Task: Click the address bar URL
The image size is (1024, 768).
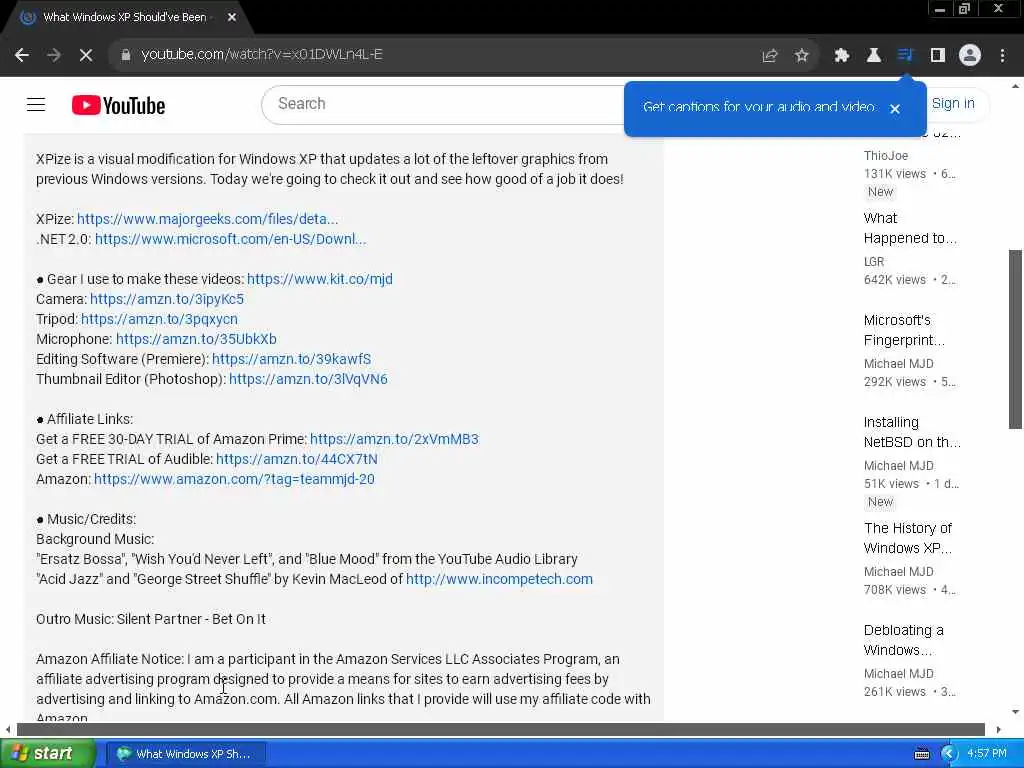Action: [x=261, y=55]
